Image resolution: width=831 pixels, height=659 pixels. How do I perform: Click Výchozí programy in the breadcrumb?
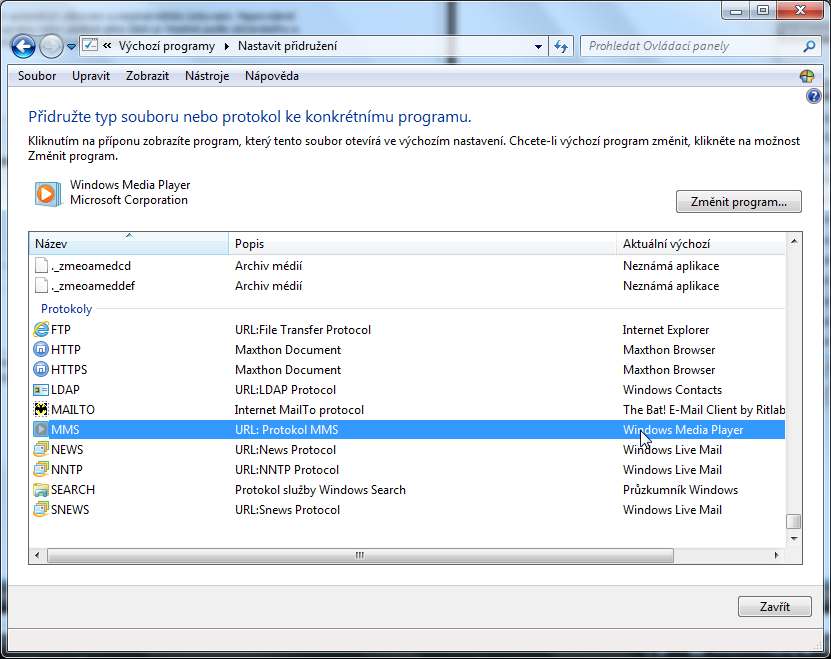(x=166, y=46)
